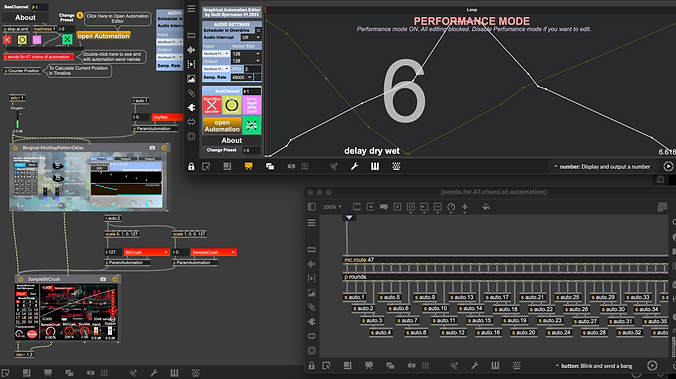Open the wrench debug icon in automation editor

click(x=354, y=166)
